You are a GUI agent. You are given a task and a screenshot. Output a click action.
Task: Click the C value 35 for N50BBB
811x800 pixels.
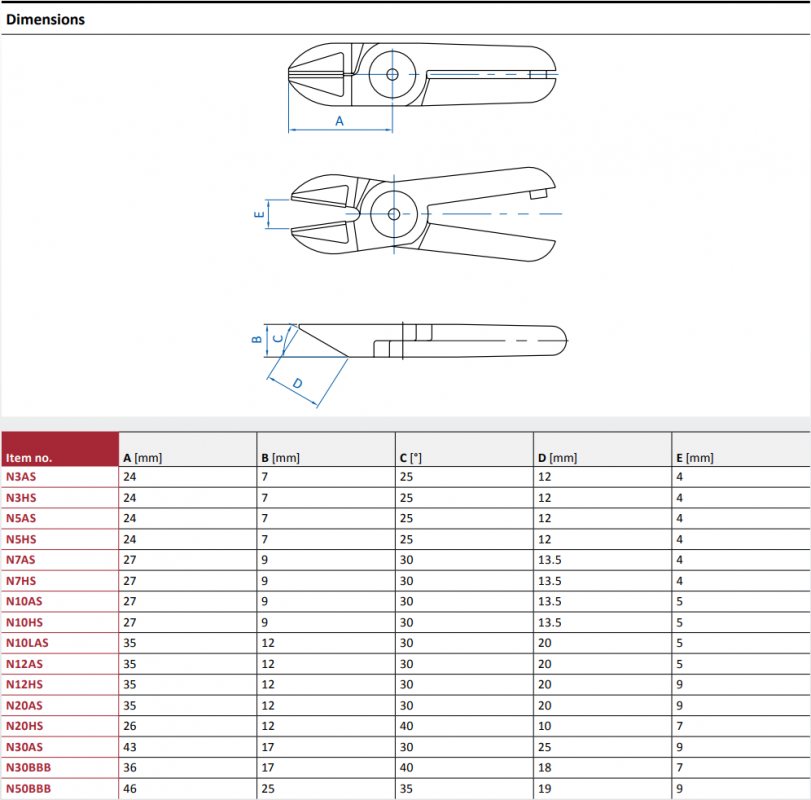tap(407, 789)
